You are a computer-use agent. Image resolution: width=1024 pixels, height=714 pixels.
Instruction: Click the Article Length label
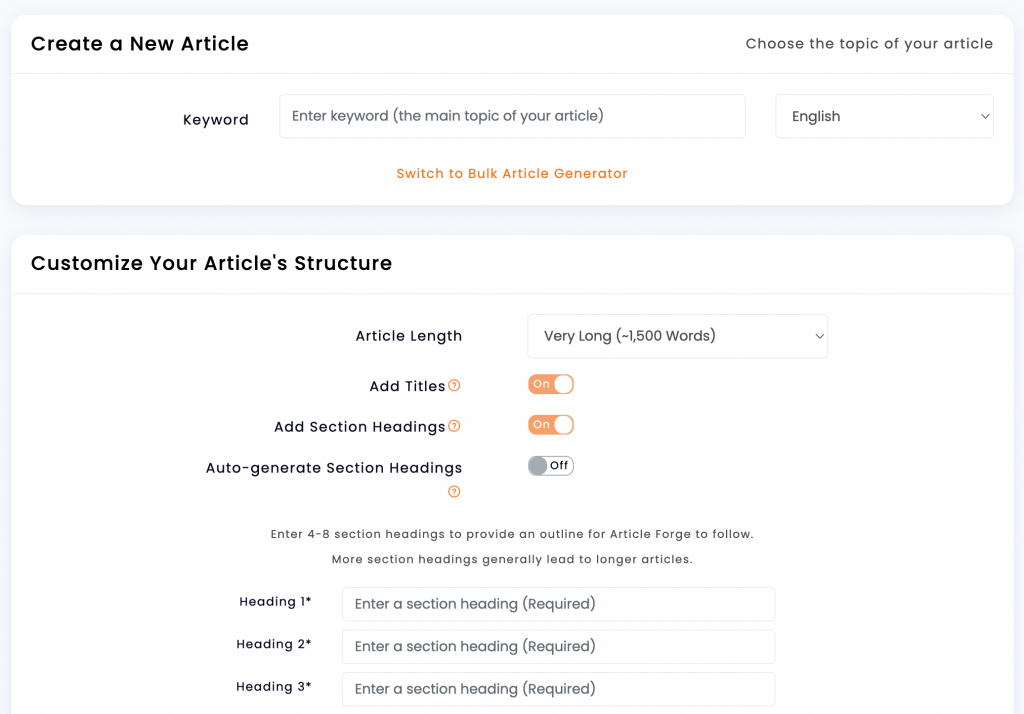[x=409, y=336]
